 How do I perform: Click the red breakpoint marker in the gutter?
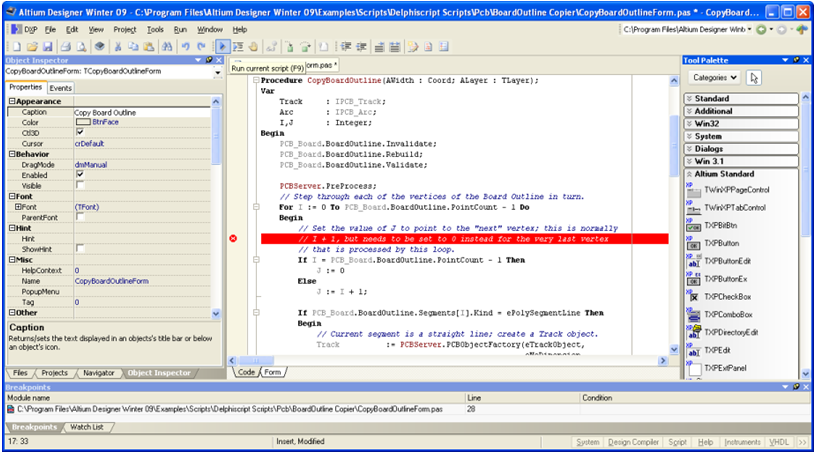click(x=233, y=238)
